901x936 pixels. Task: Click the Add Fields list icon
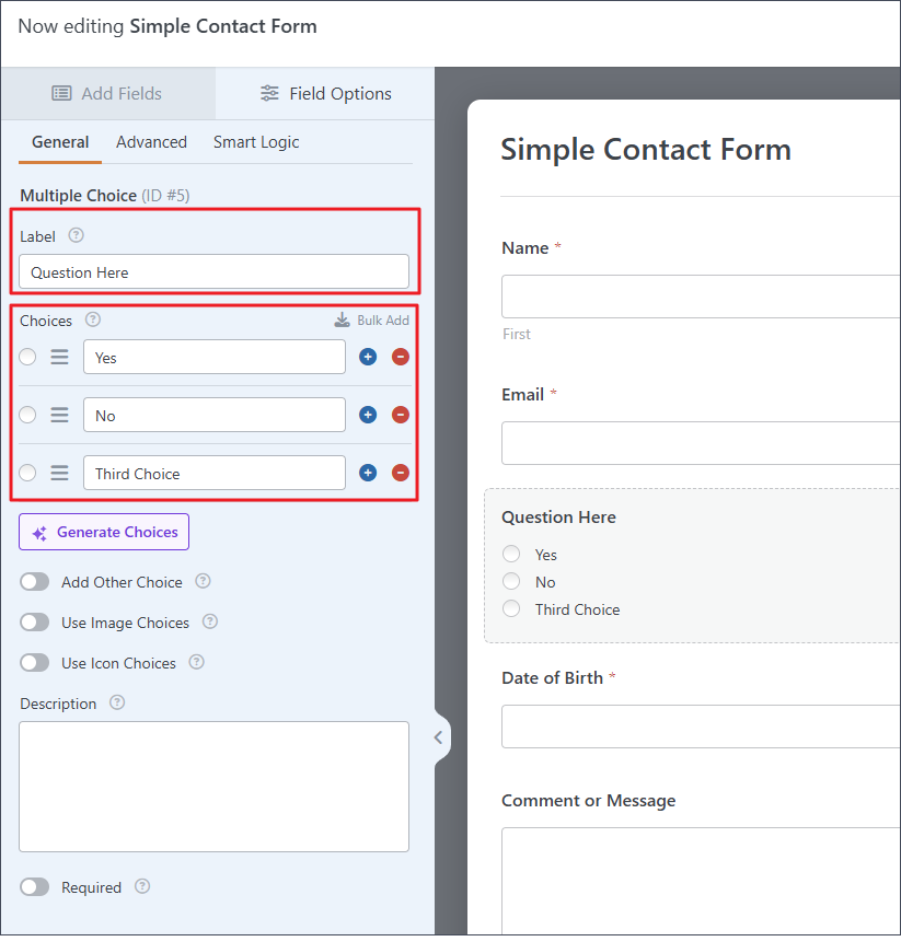coord(62,93)
